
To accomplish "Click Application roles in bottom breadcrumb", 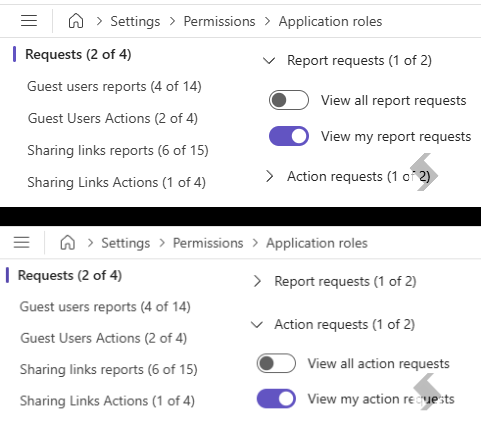I will click(x=317, y=243).
